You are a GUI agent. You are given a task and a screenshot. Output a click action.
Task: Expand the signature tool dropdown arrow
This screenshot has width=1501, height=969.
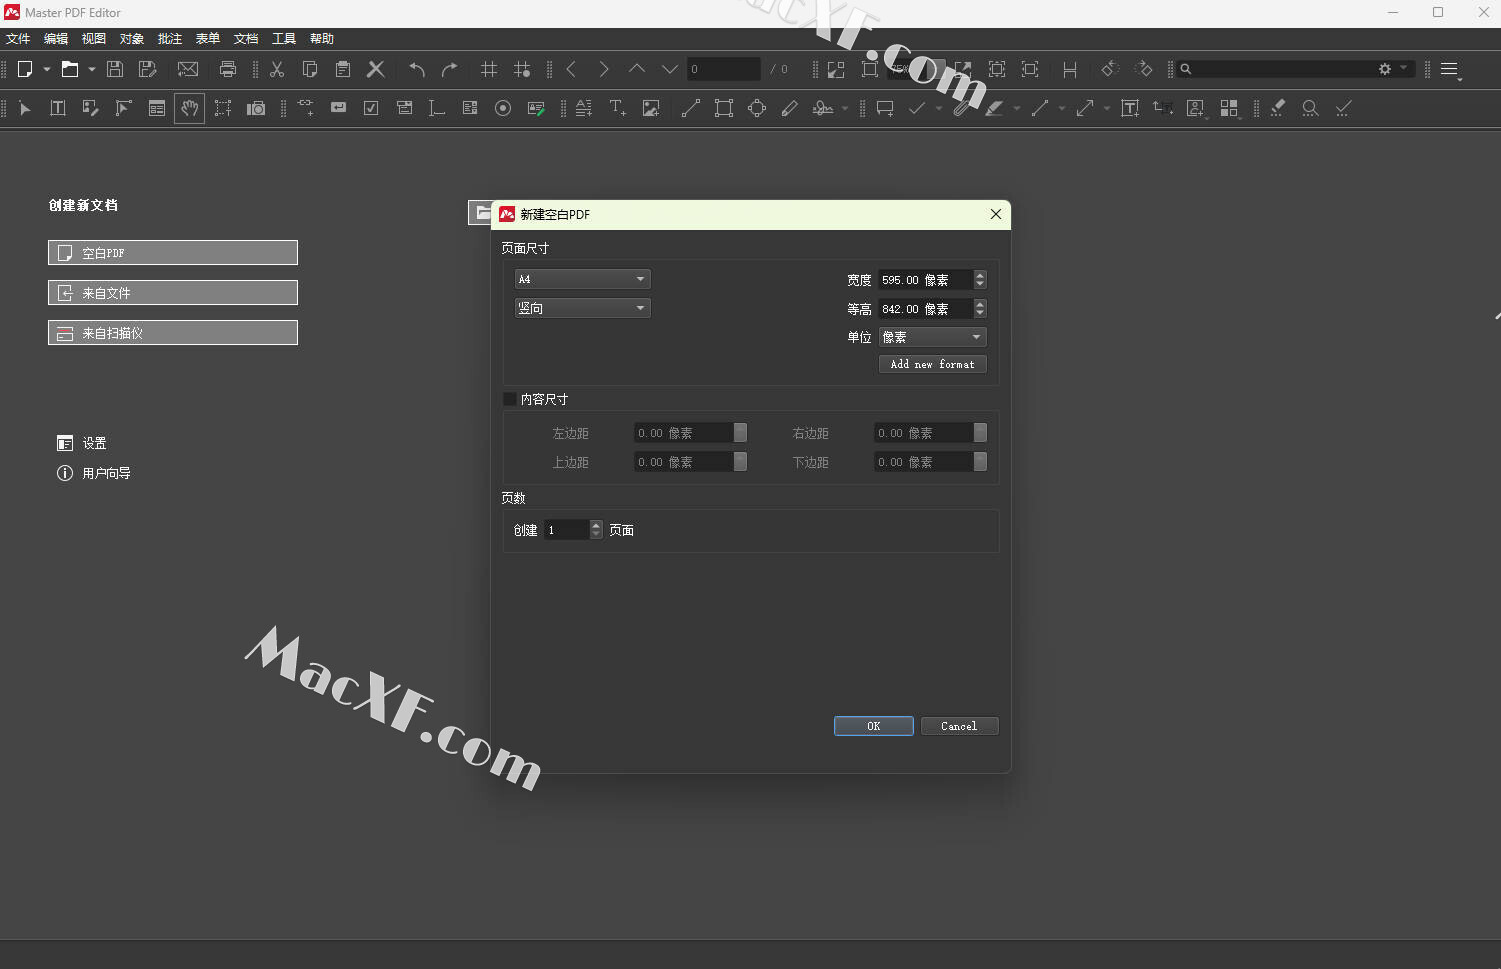[845, 108]
